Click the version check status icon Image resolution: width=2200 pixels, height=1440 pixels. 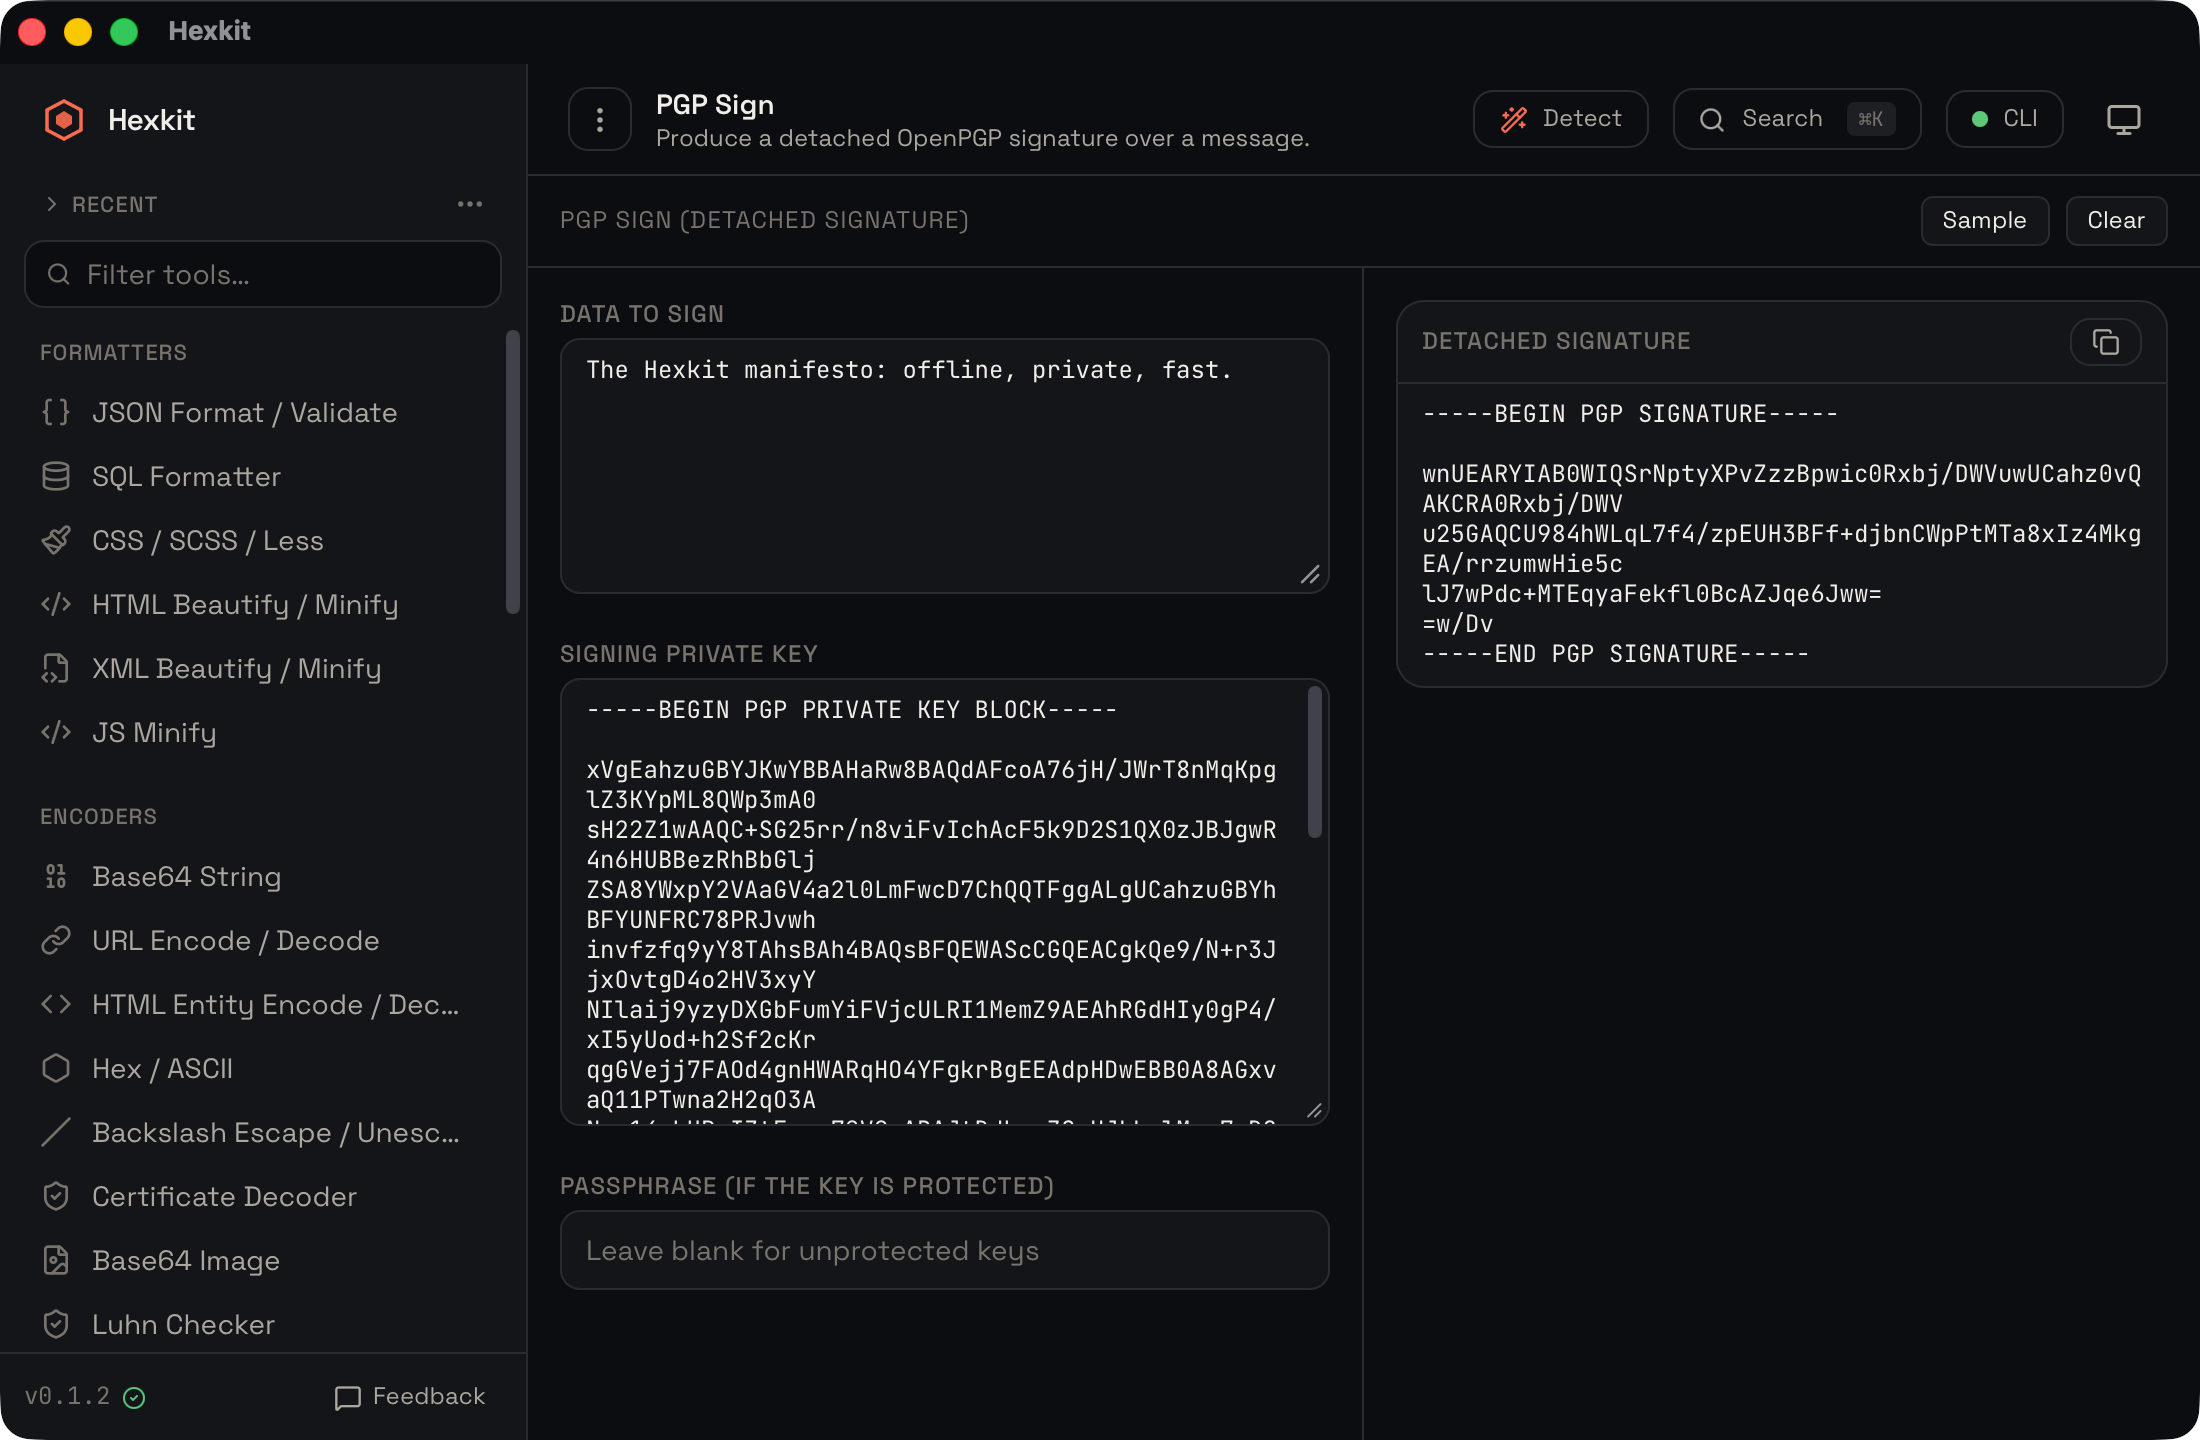tap(134, 1398)
